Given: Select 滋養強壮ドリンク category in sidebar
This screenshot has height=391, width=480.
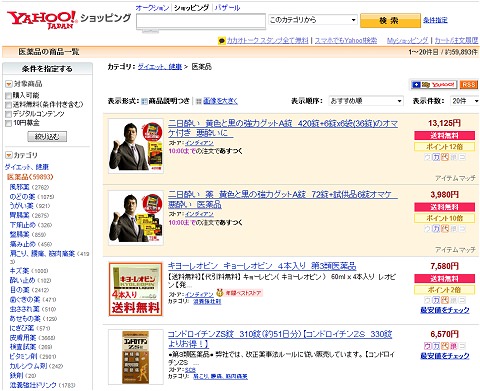Looking at the screenshot, I should [x=33, y=385].
